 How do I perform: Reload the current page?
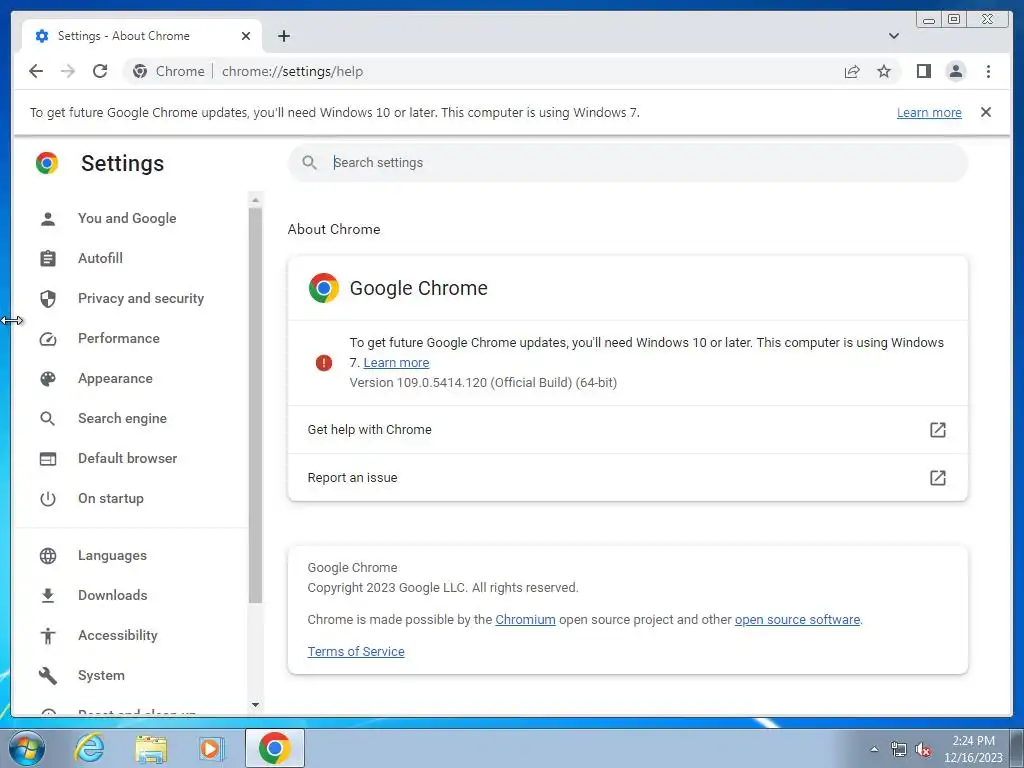[100, 71]
